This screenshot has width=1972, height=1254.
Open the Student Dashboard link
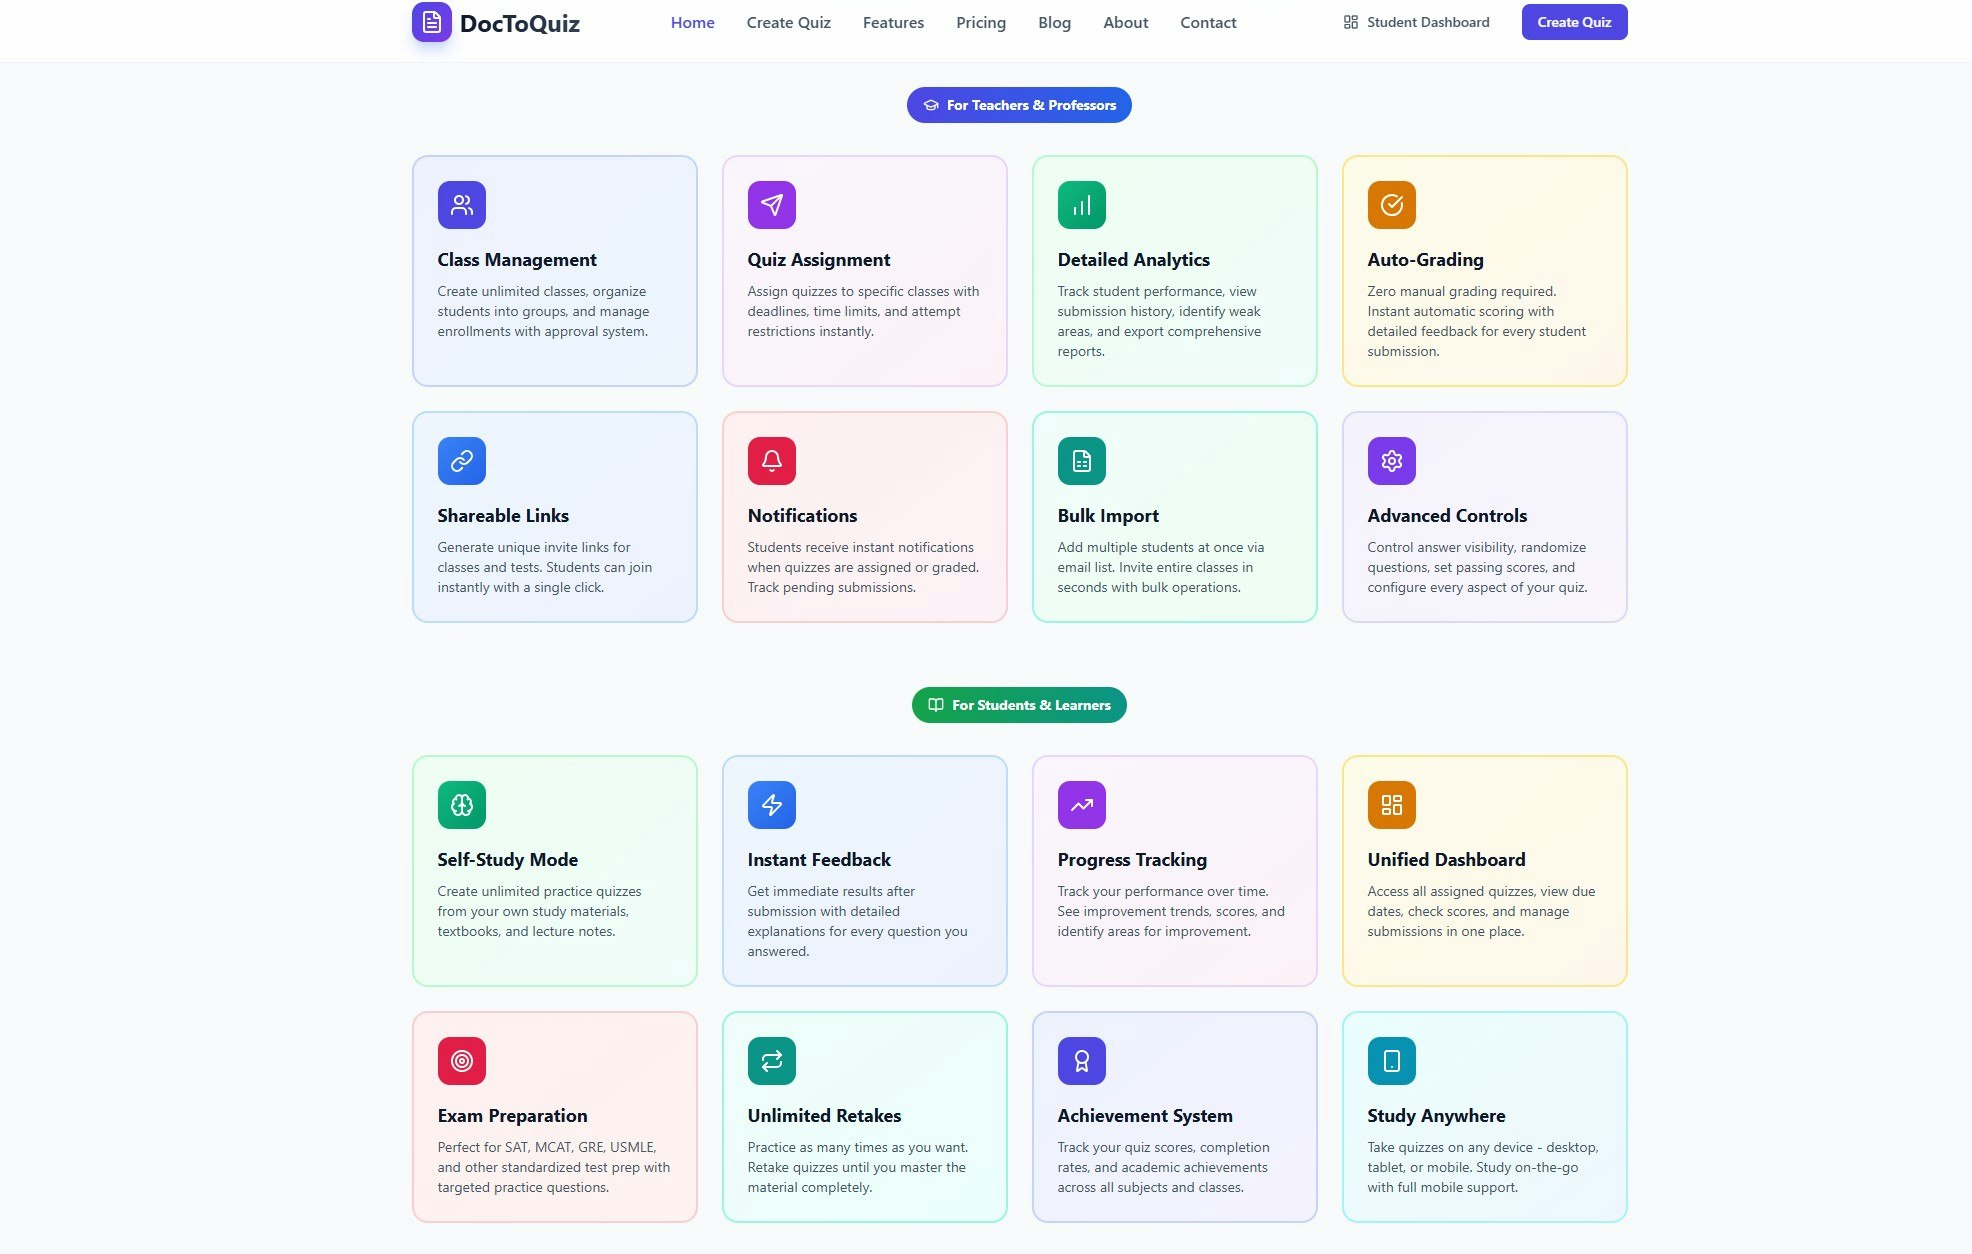coord(1426,22)
